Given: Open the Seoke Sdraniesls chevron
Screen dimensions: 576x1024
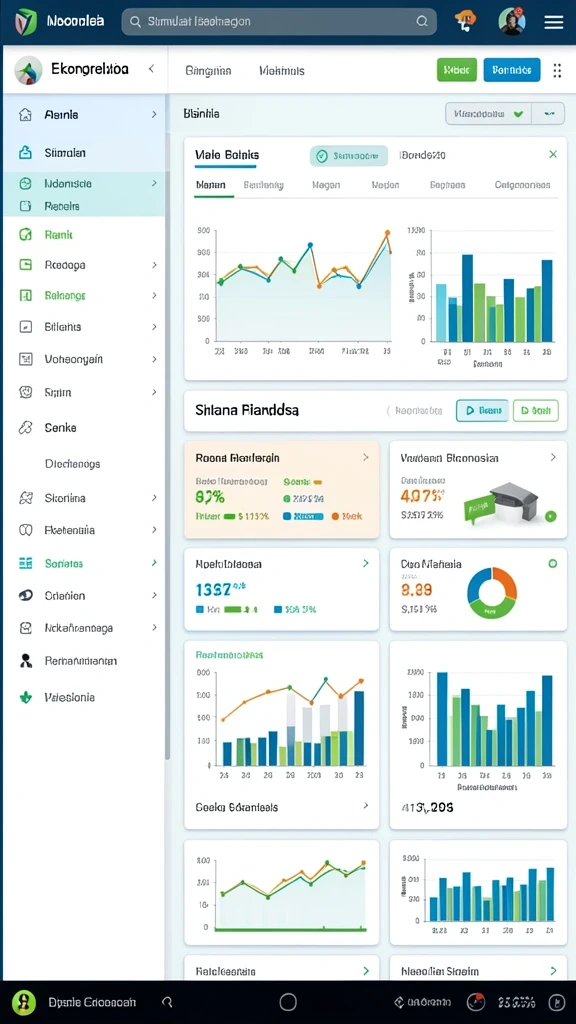Looking at the screenshot, I should [x=366, y=806].
